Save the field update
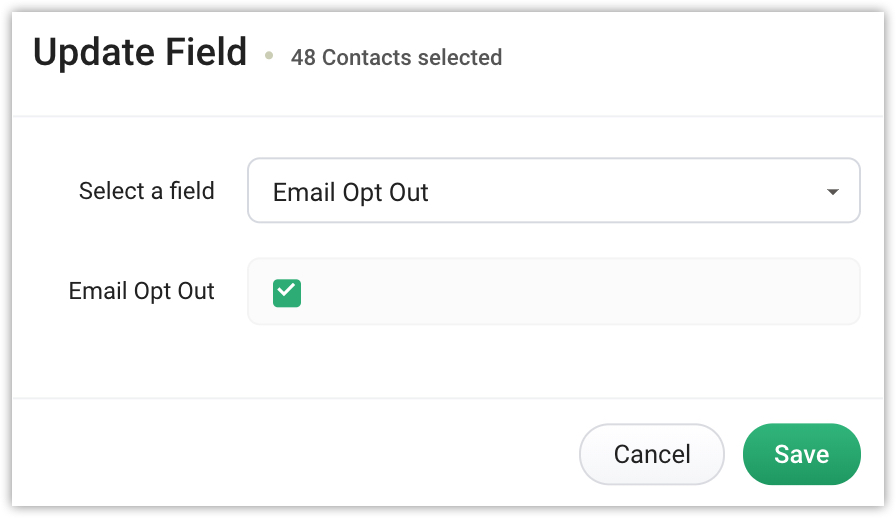This screenshot has height=518, width=896. pos(802,455)
